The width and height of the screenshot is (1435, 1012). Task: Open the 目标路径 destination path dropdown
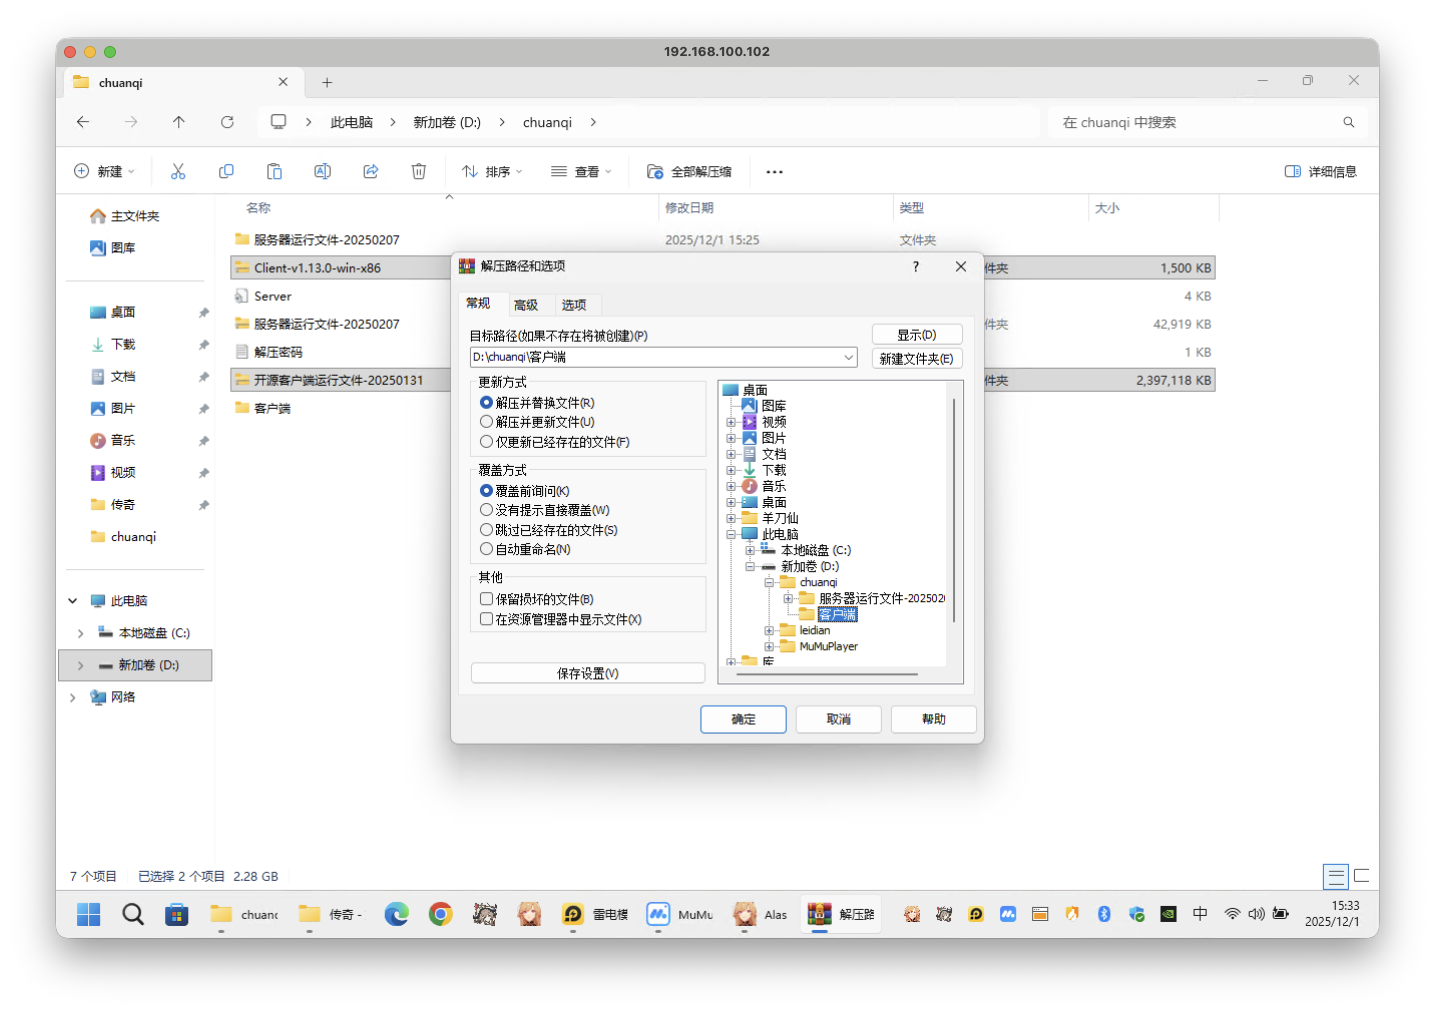[848, 357]
